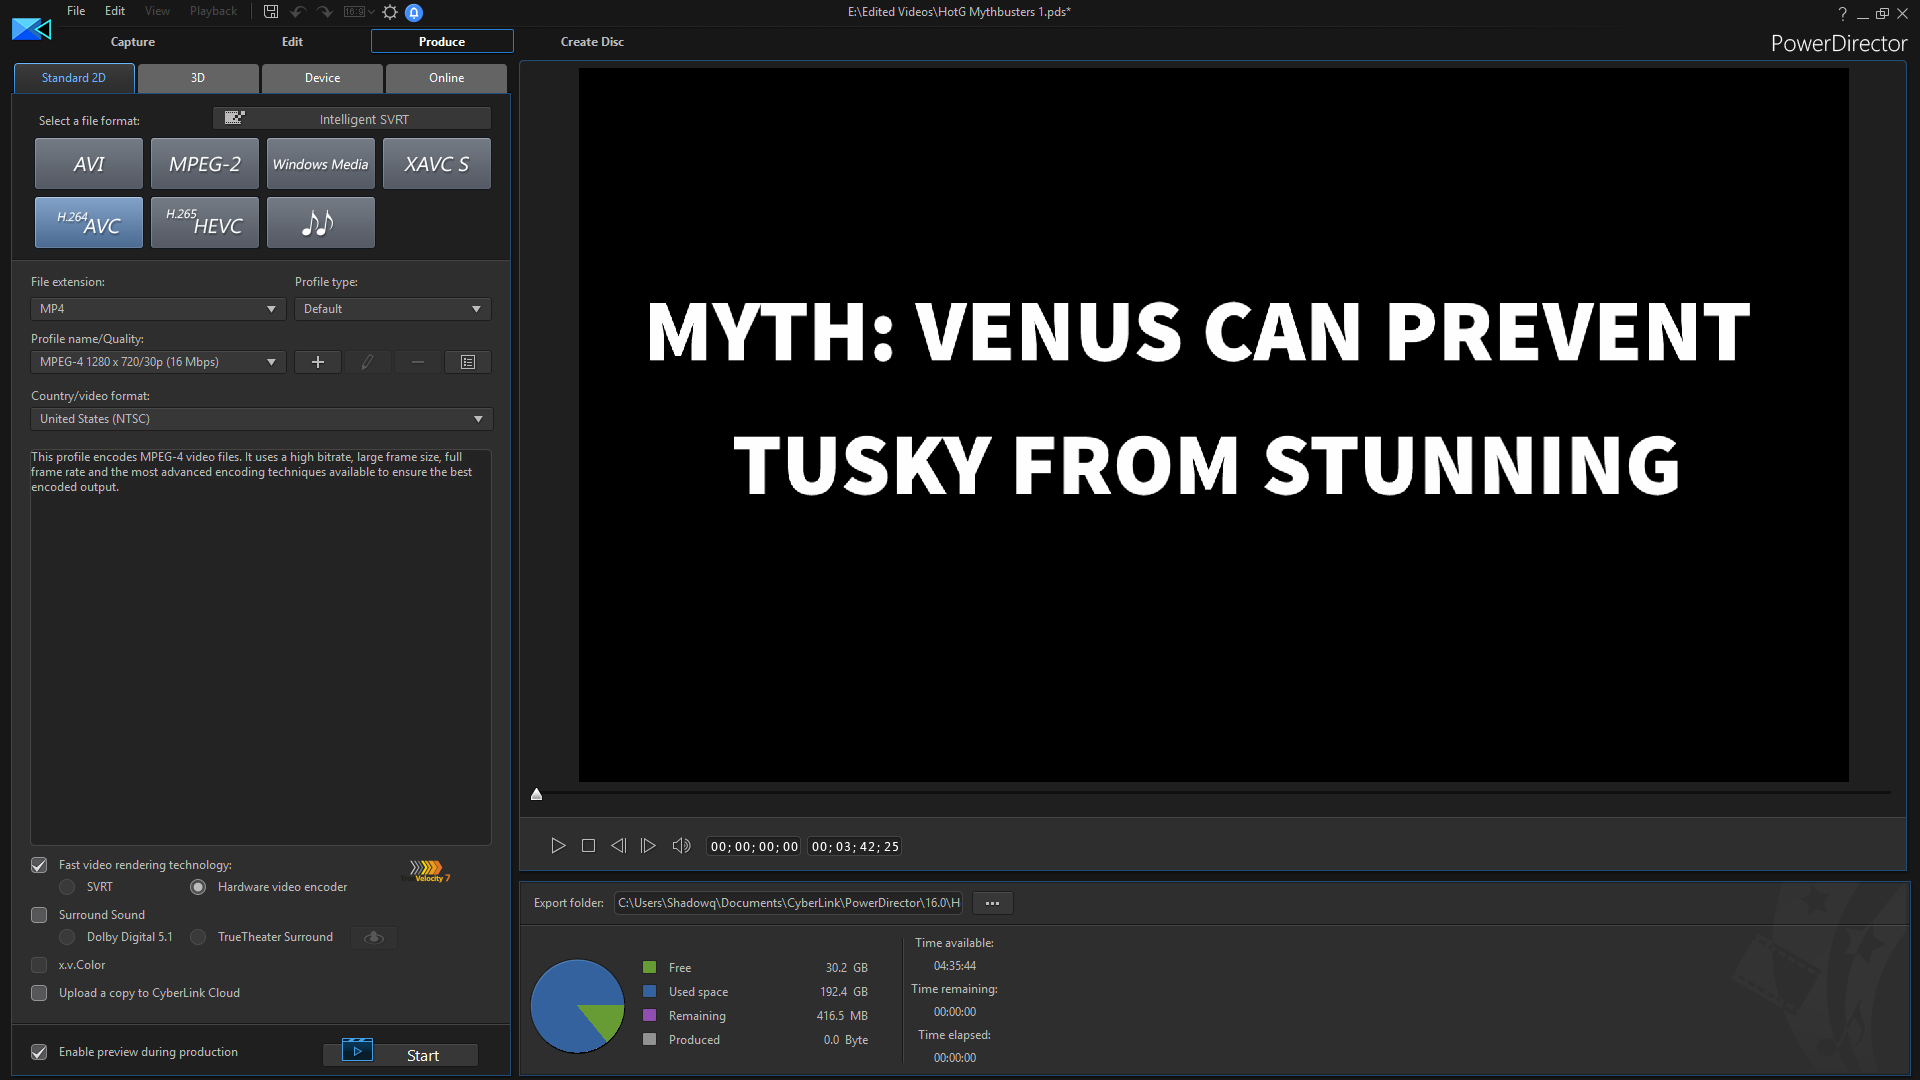Screen dimensions: 1920x1080
Task: Click the stop playback square icon
Action: 588,846
